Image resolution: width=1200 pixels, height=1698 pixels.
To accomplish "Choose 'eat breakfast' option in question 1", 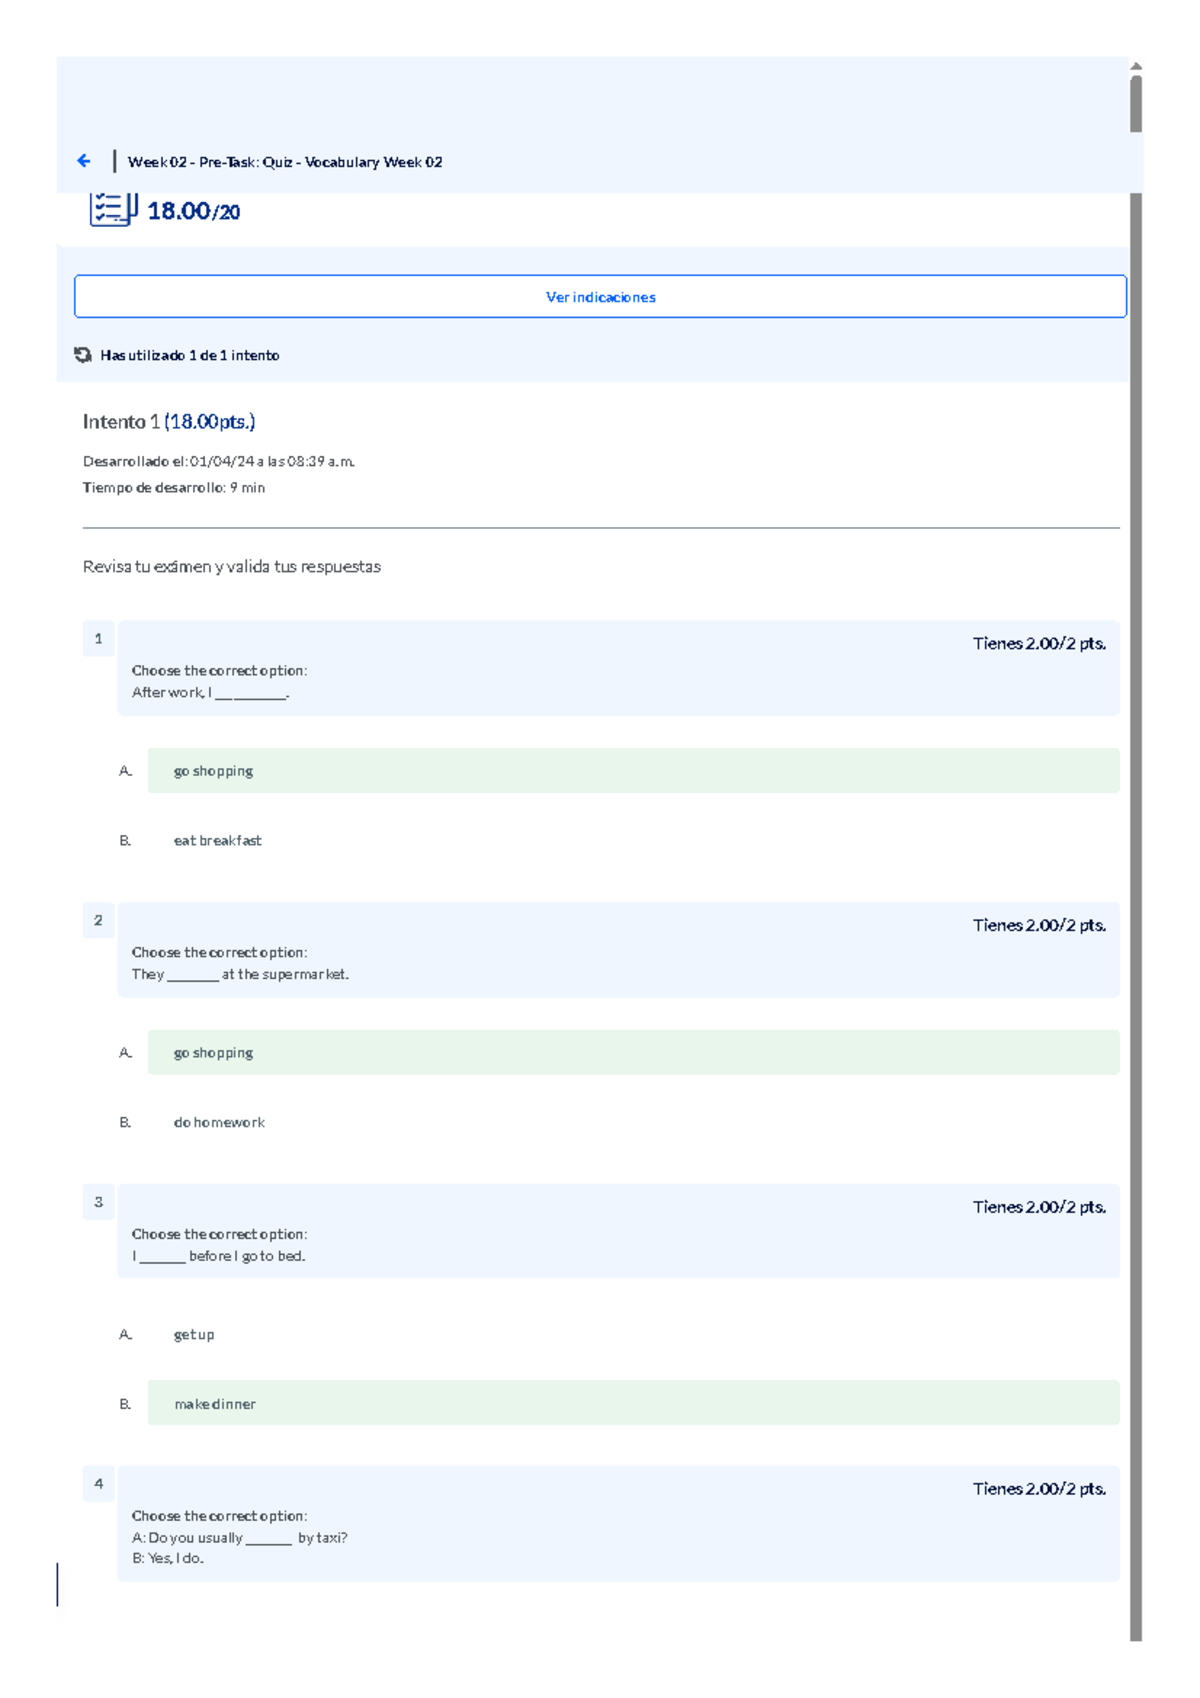I will (x=217, y=841).
